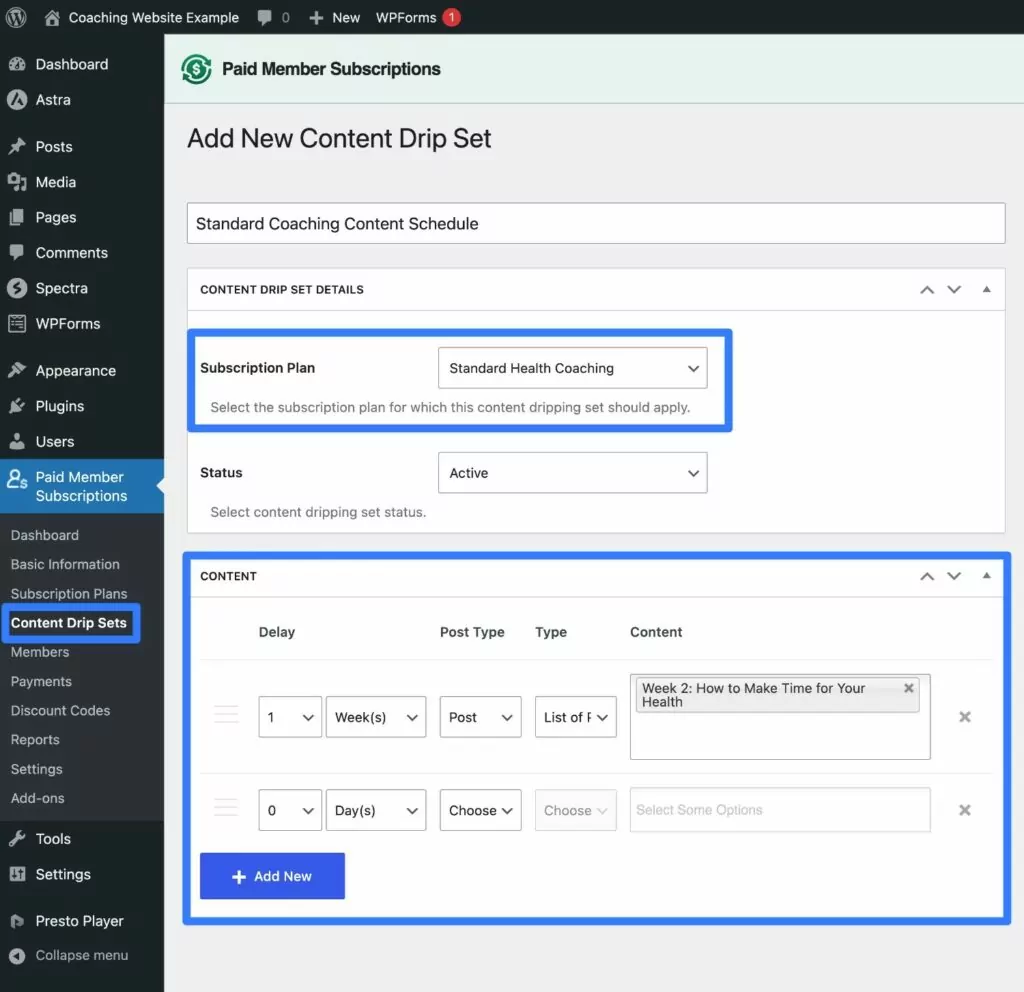The image size is (1024, 992).
Task: Click the Select Some Options content field
Action: pyautogui.click(x=780, y=810)
